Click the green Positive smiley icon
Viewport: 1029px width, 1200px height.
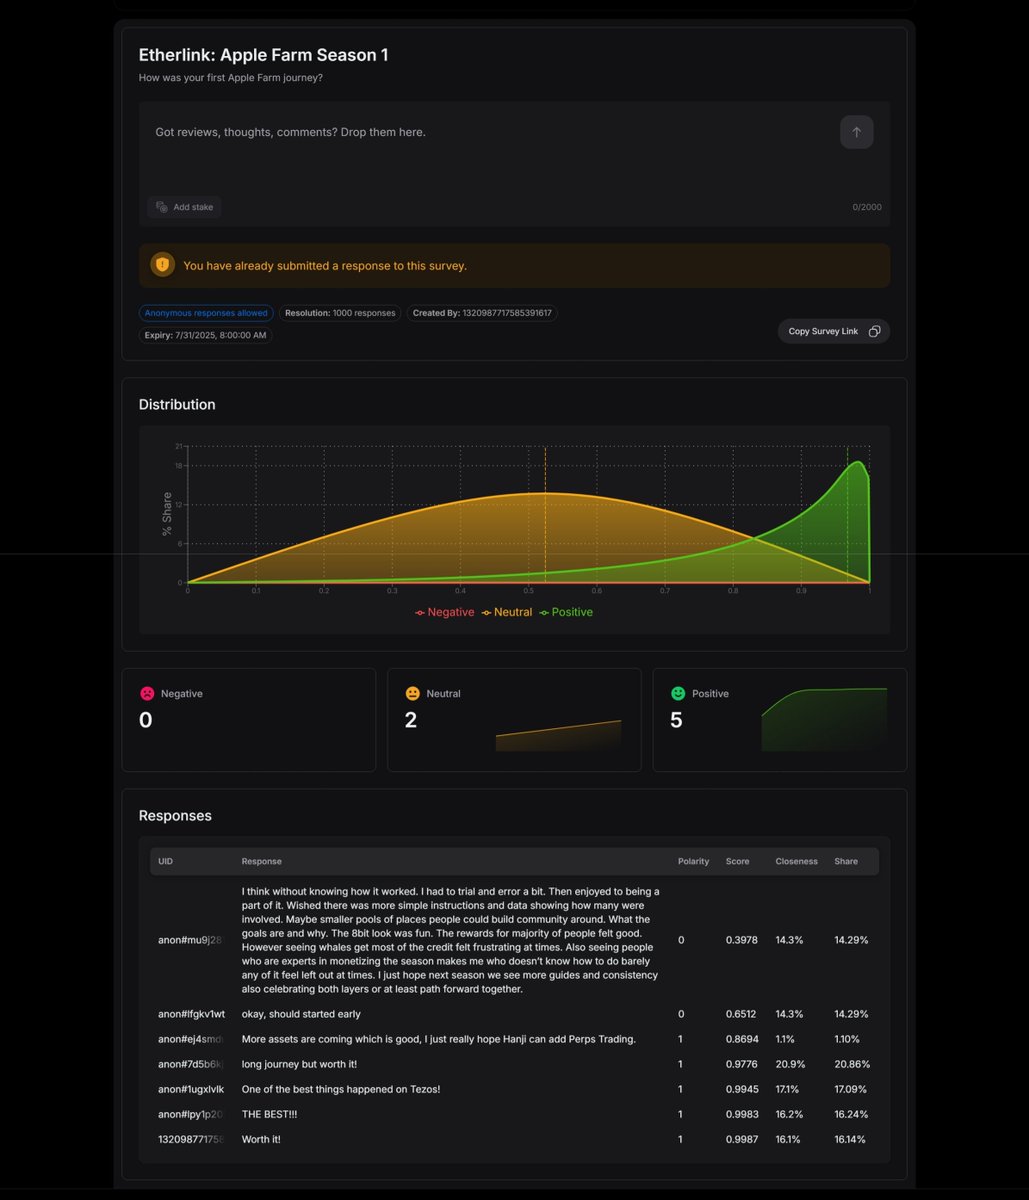click(x=678, y=693)
